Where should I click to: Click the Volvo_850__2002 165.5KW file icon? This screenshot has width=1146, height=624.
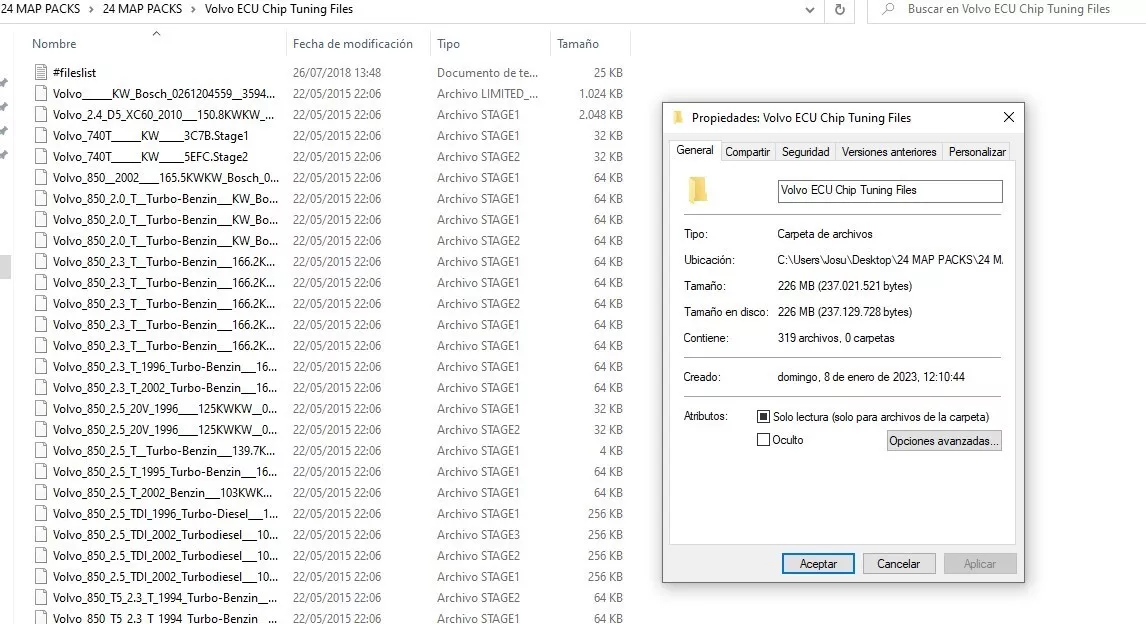coord(41,178)
